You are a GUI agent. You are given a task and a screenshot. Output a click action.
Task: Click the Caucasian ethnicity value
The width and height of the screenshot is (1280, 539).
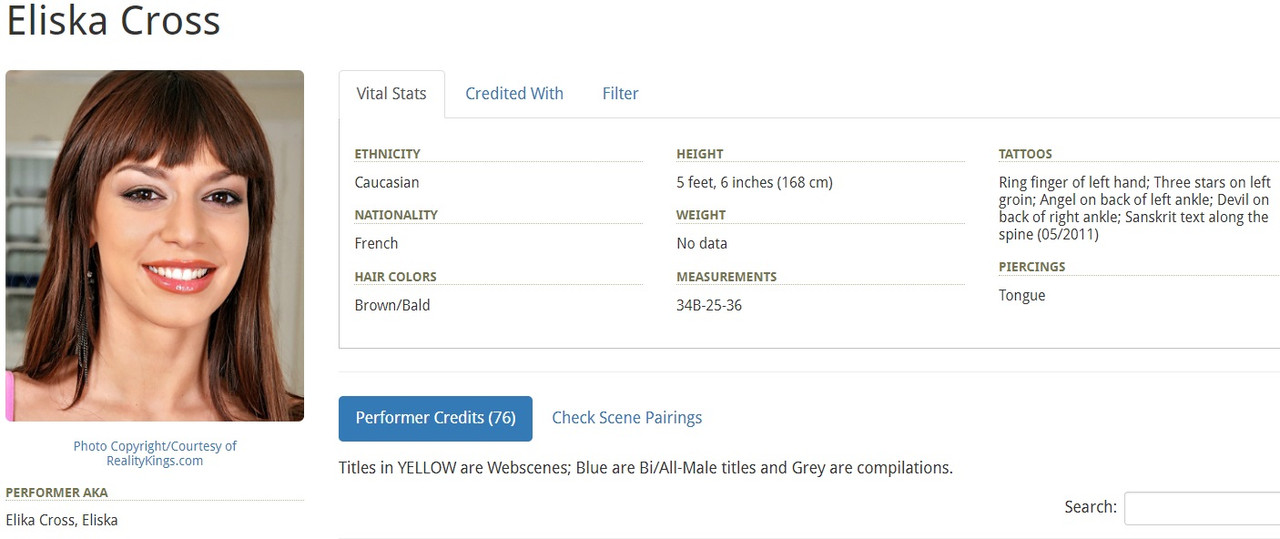point(387,183)
